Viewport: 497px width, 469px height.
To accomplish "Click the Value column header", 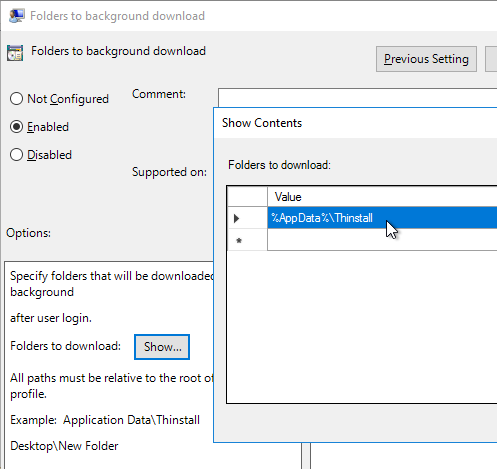I will pyautogui.click(x=382, y=197).
